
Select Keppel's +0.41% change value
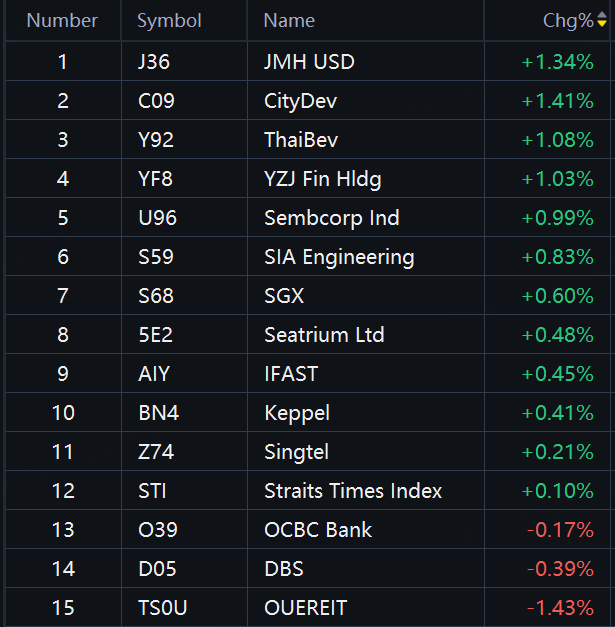tap(557, 413)
